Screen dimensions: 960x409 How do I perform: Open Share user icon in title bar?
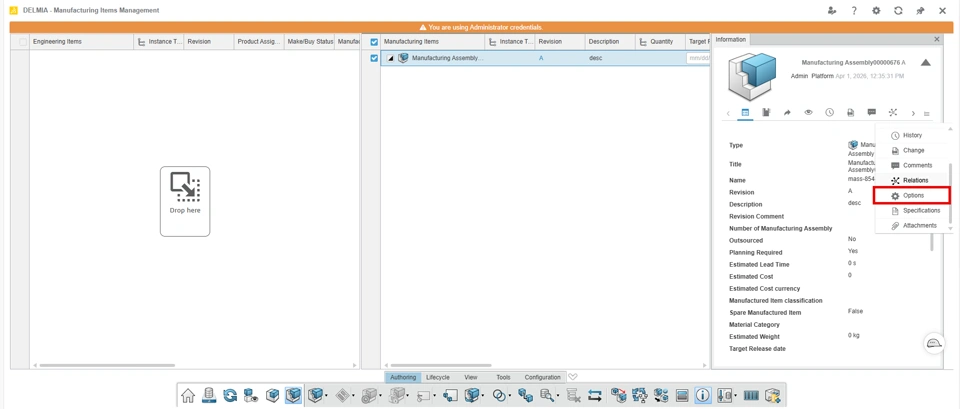(x=831, y=10)
